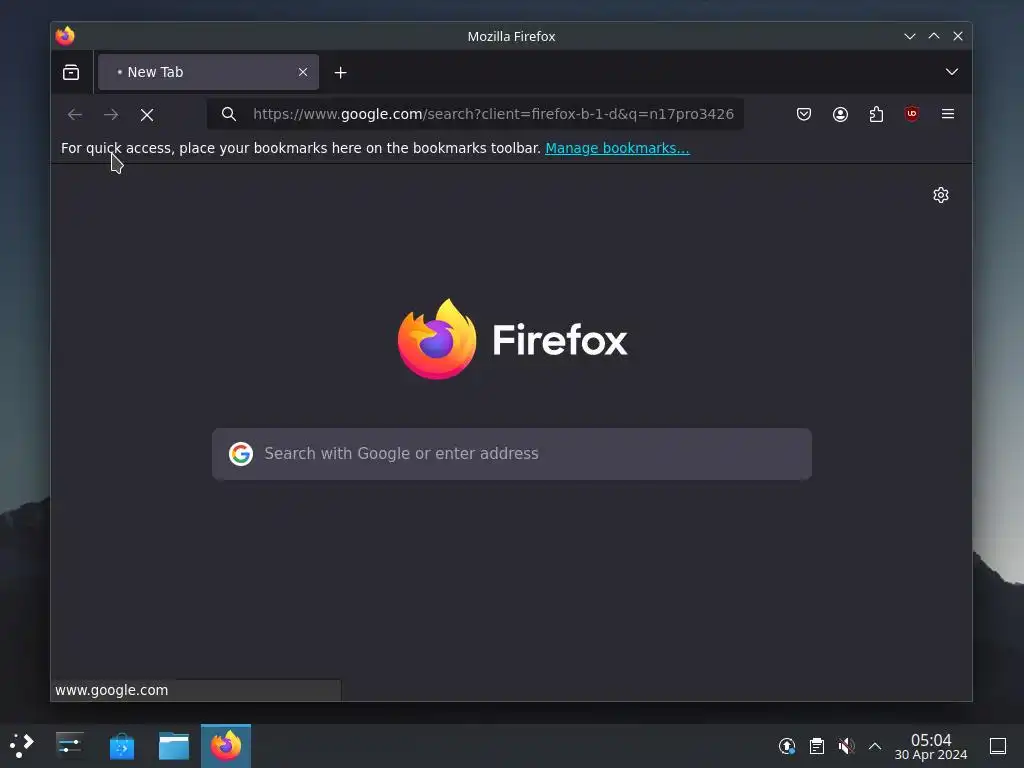Click the Mozilla Firefox title text

511,37
